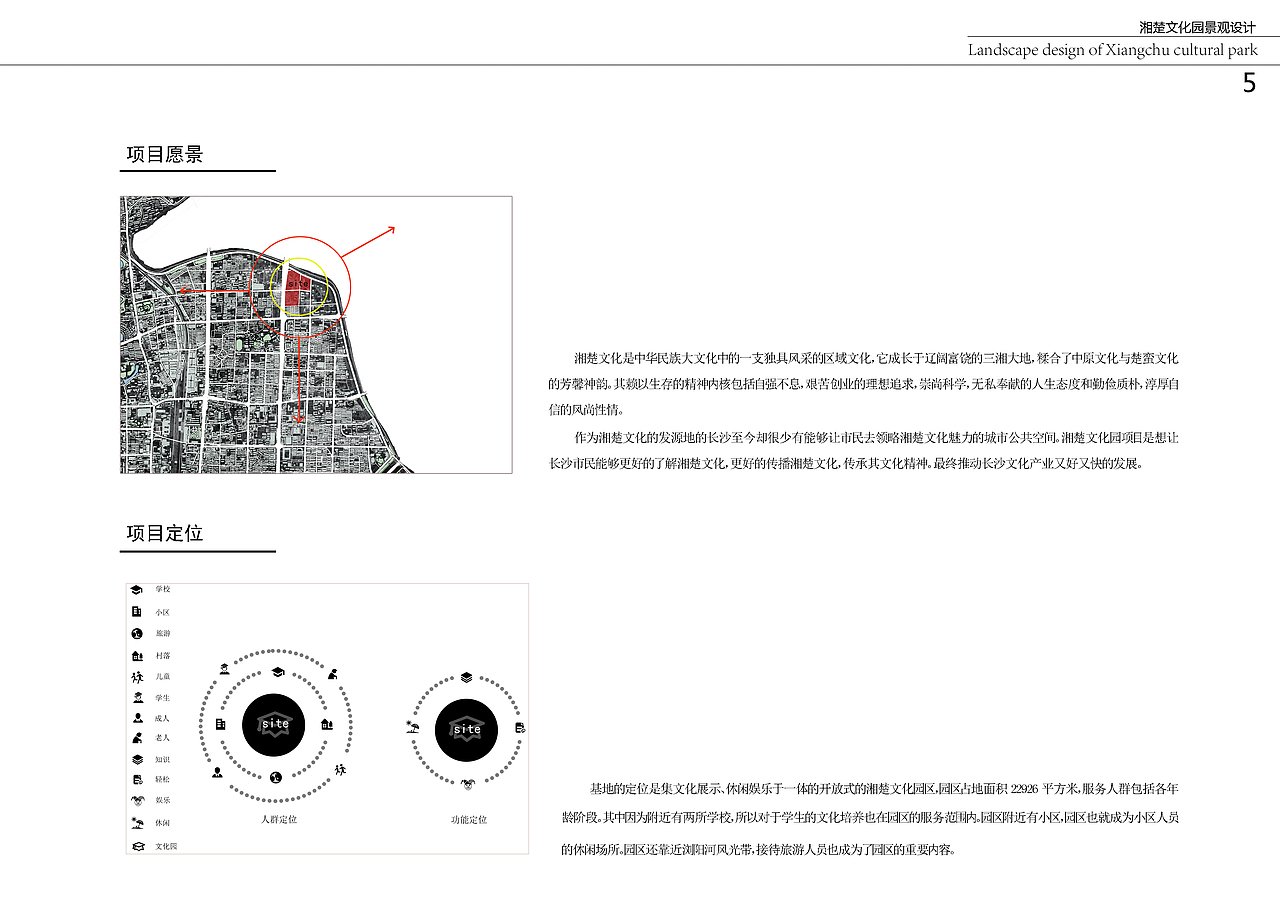Image resolution: width=1280 pixels, height=905 pixels.
Task: Click the page number 5
Action: (x=1249, y=84)
